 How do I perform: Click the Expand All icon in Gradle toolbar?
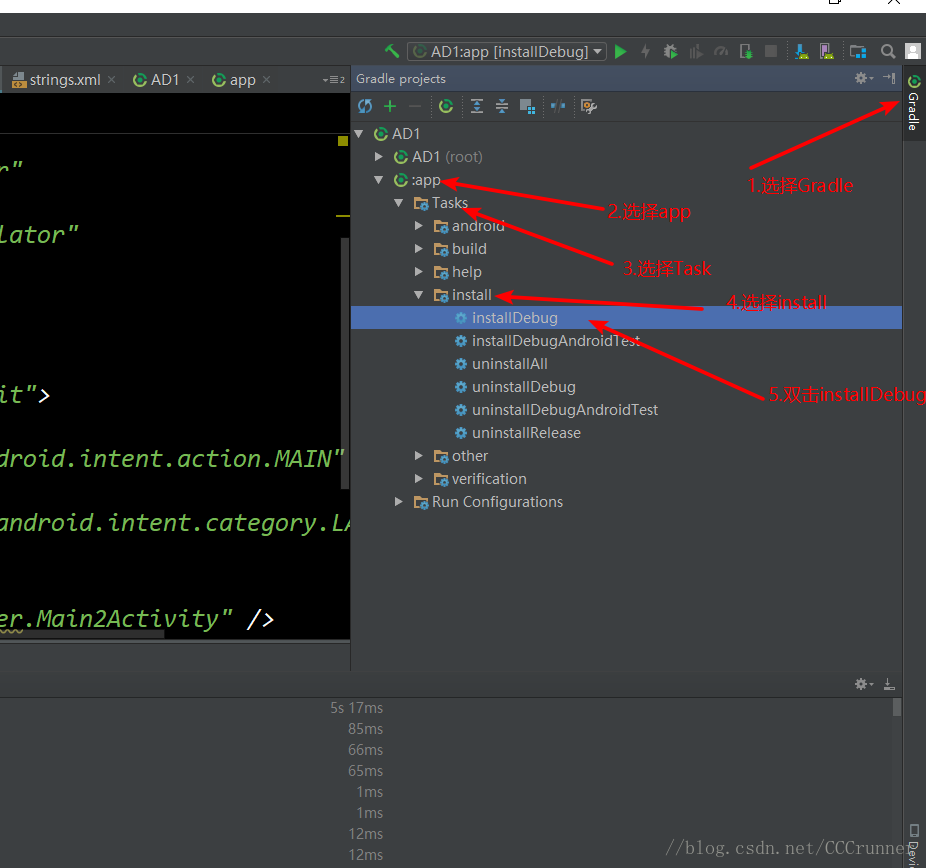(477, 106)
